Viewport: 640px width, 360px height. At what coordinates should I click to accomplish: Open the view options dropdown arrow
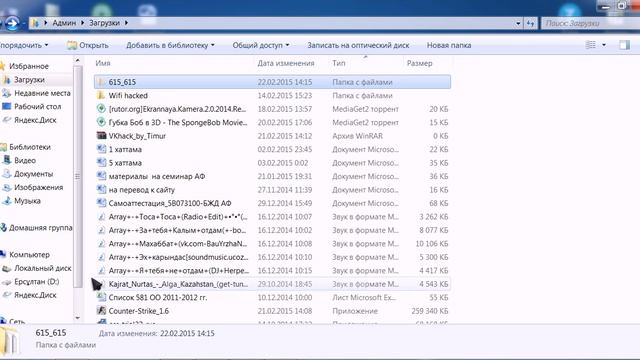[604, 45]
